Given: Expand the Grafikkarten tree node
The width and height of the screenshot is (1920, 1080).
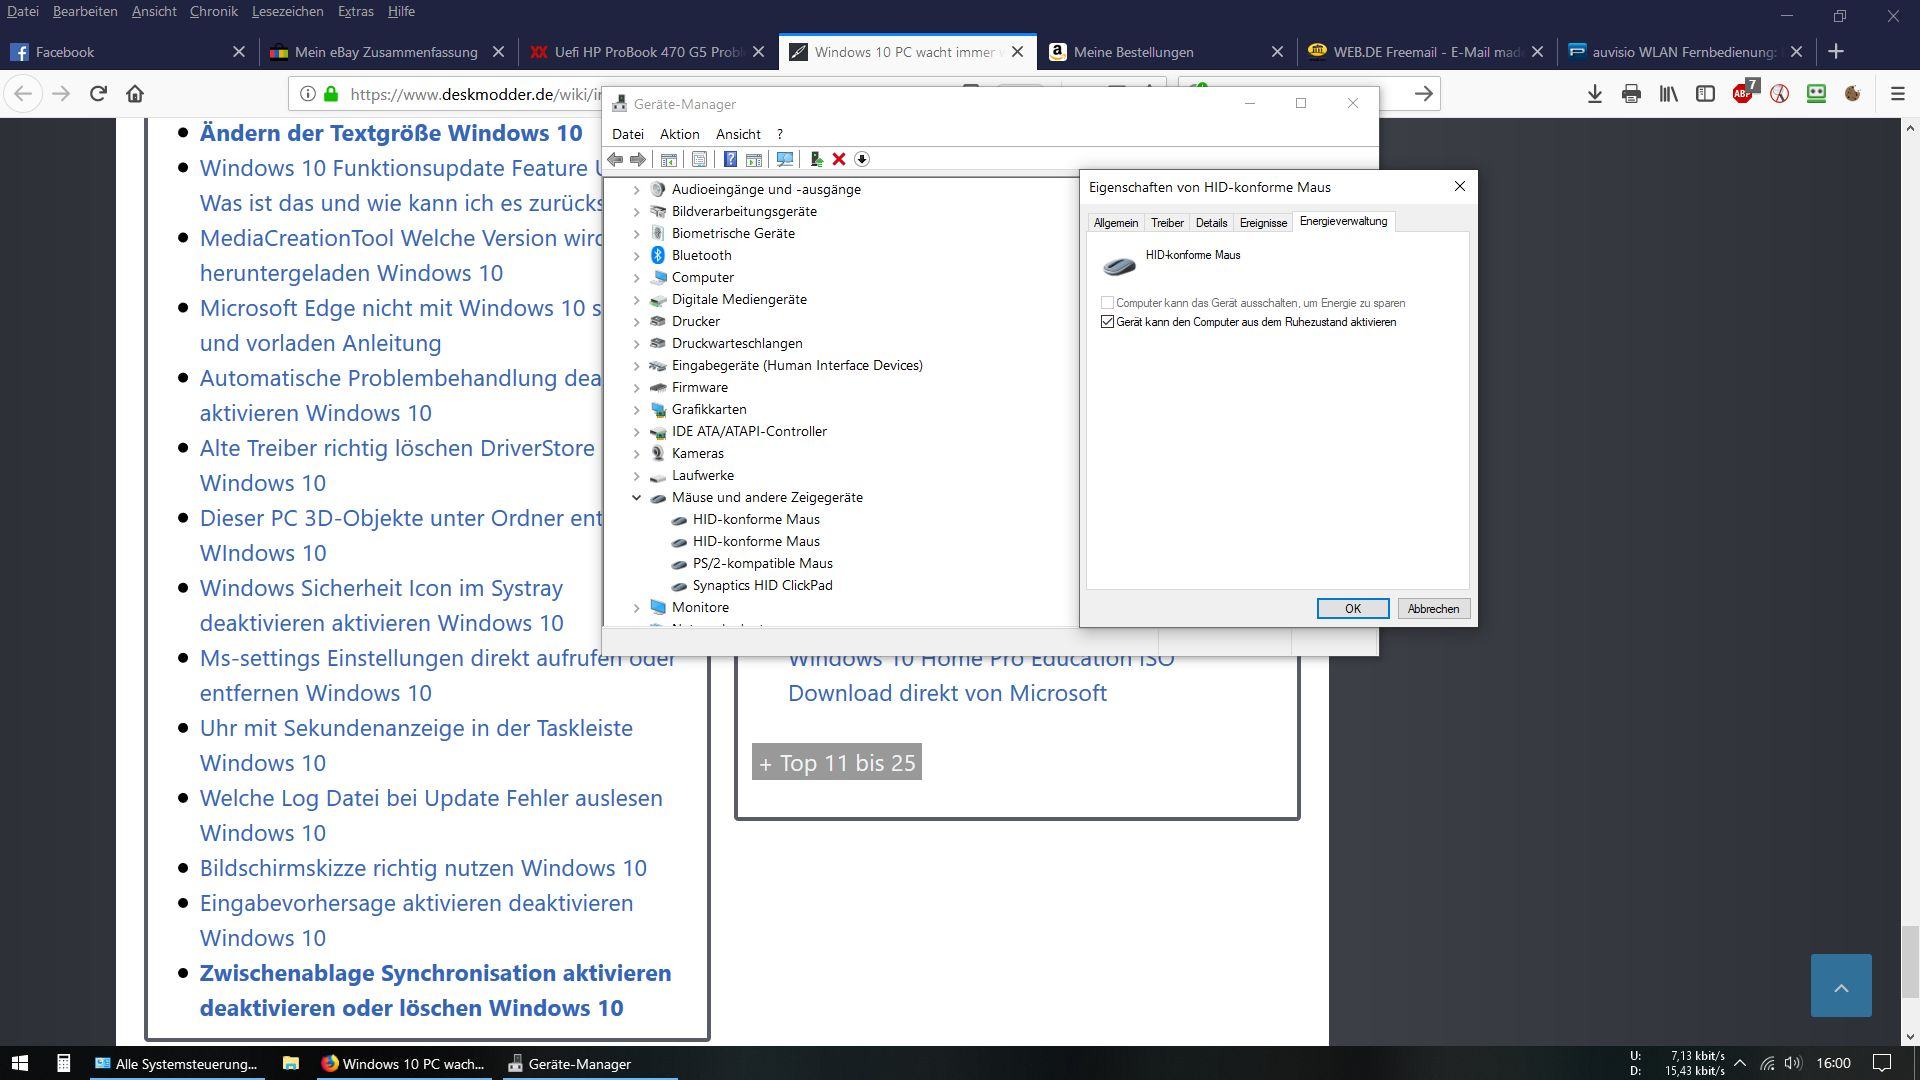Looking at the screenshot, I should 636,409.
